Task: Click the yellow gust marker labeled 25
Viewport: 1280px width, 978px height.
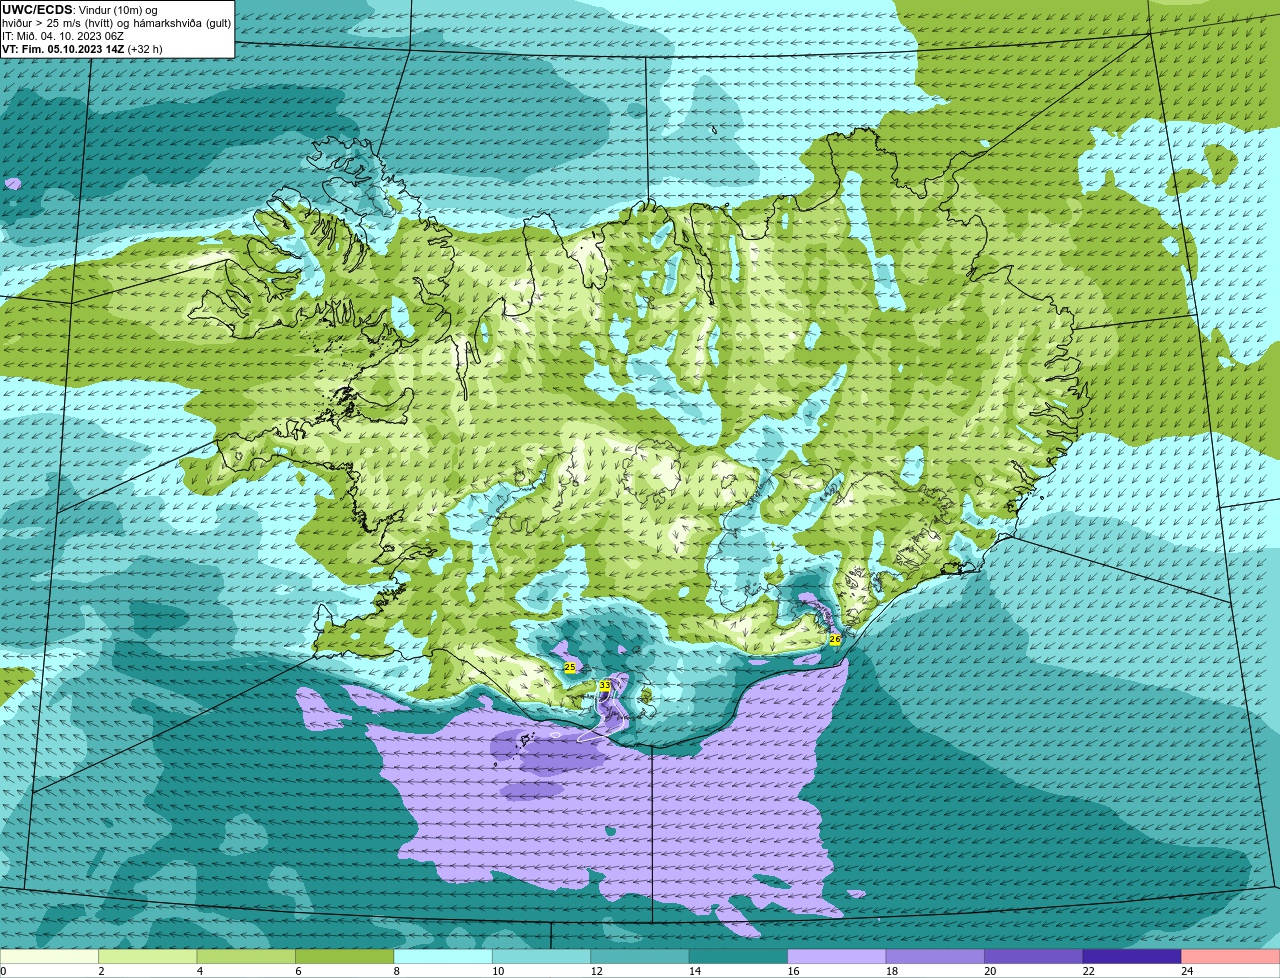Action: click(570, 667)
